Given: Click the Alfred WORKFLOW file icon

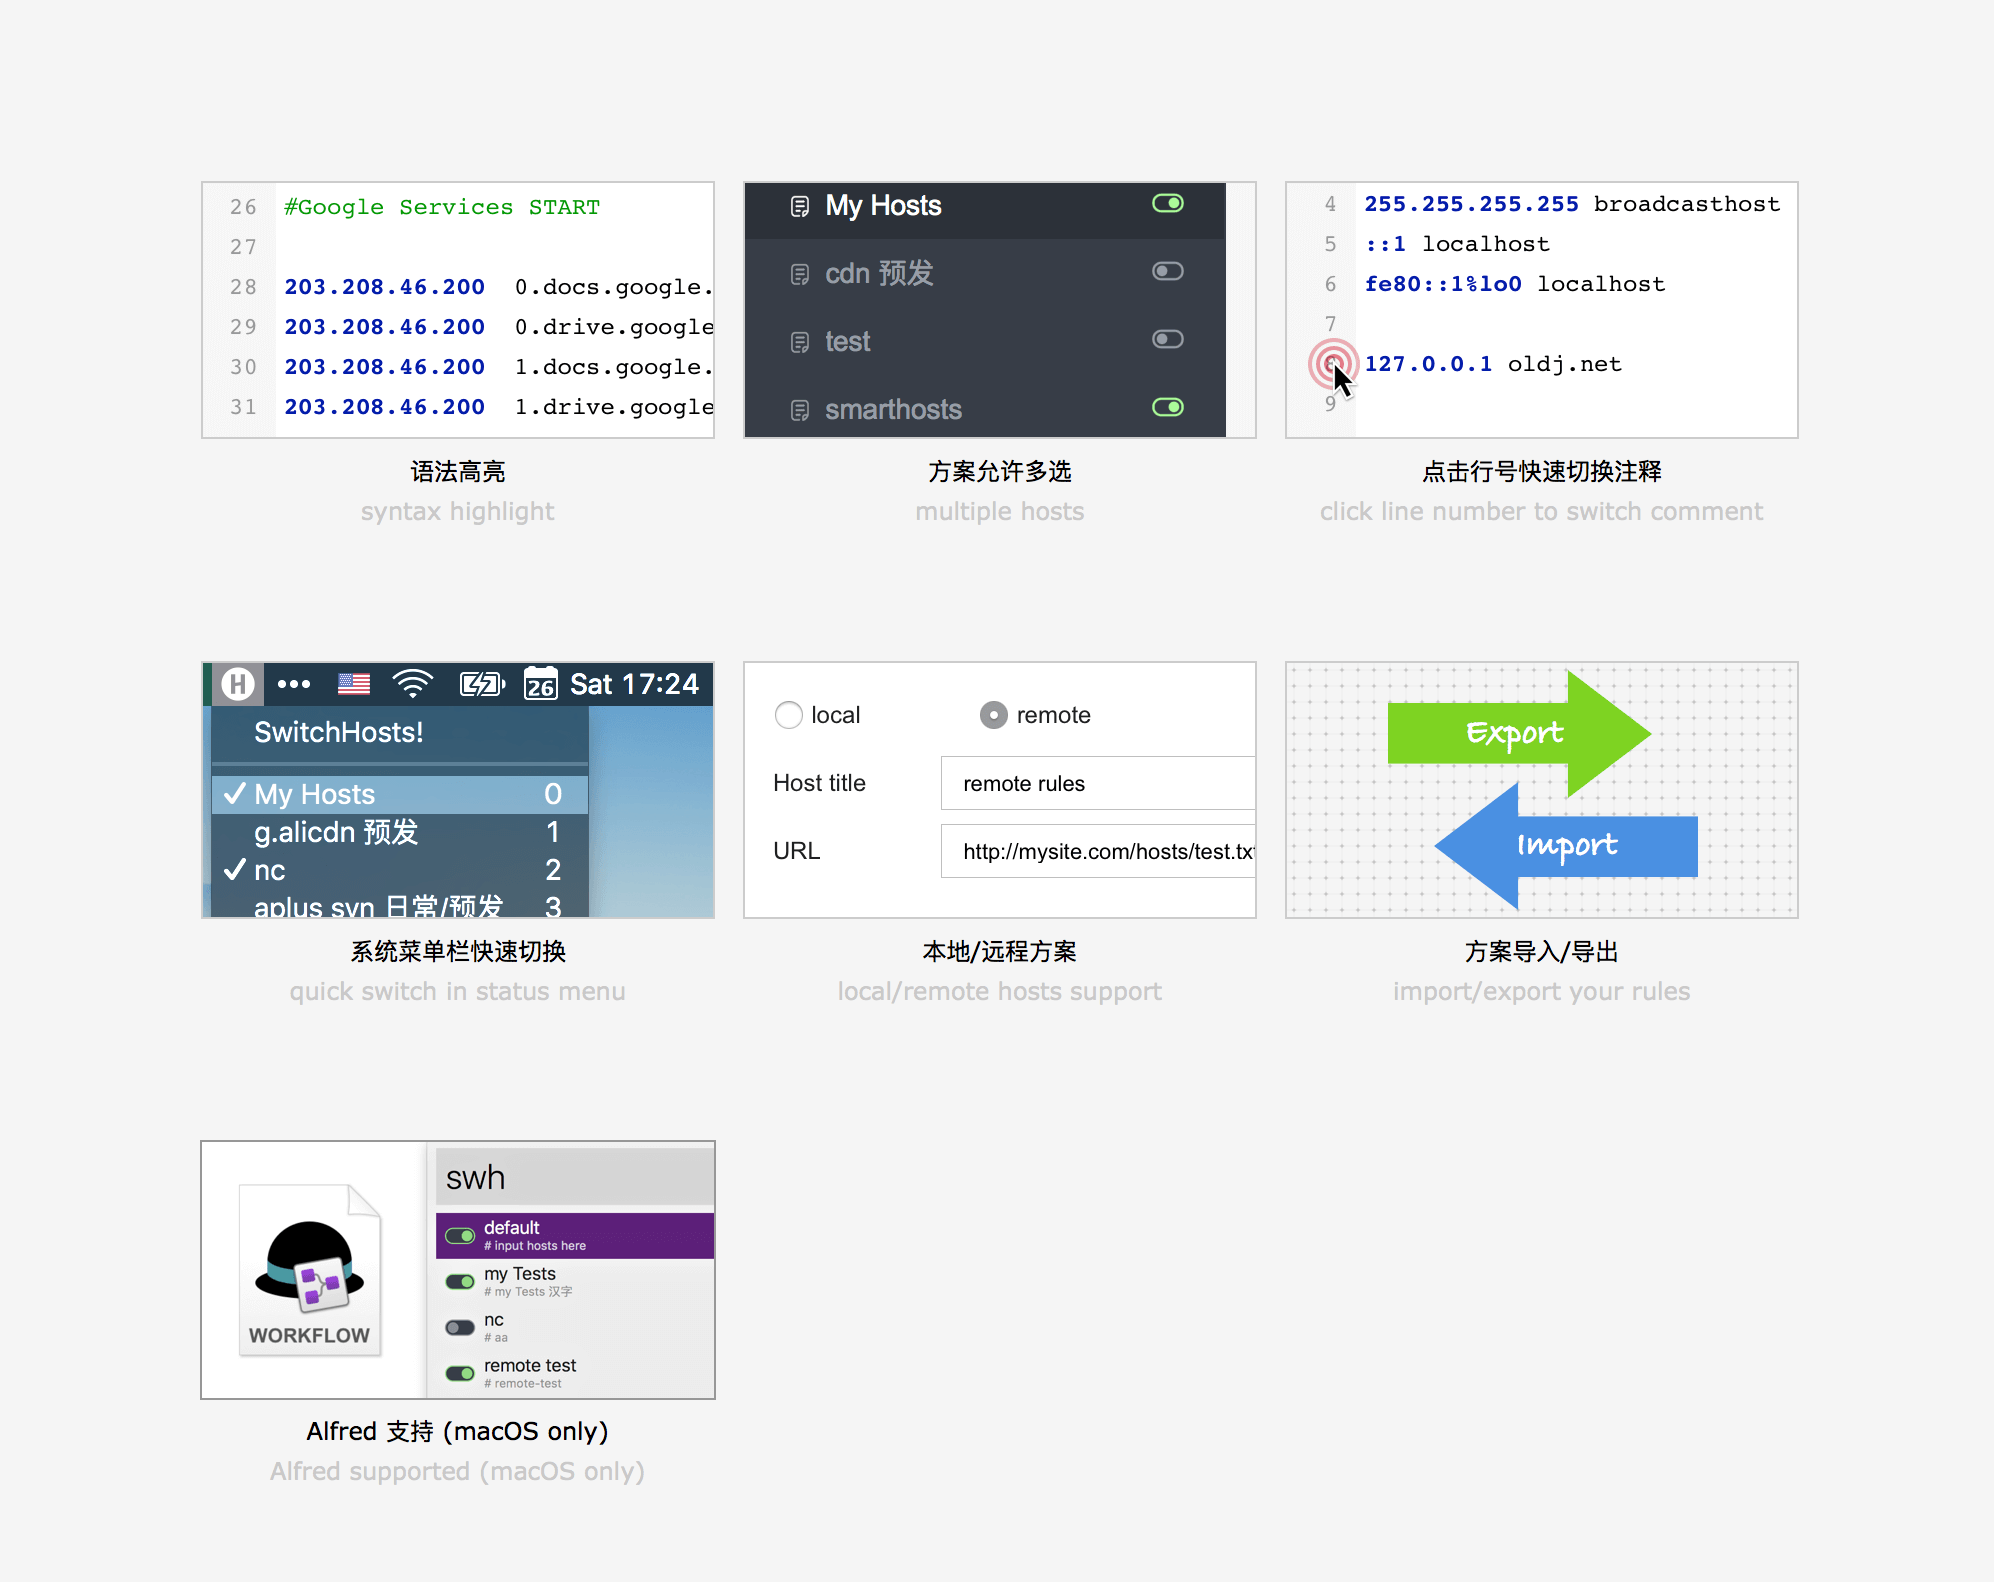Looking at the screenshot, I should [310, 1270].
